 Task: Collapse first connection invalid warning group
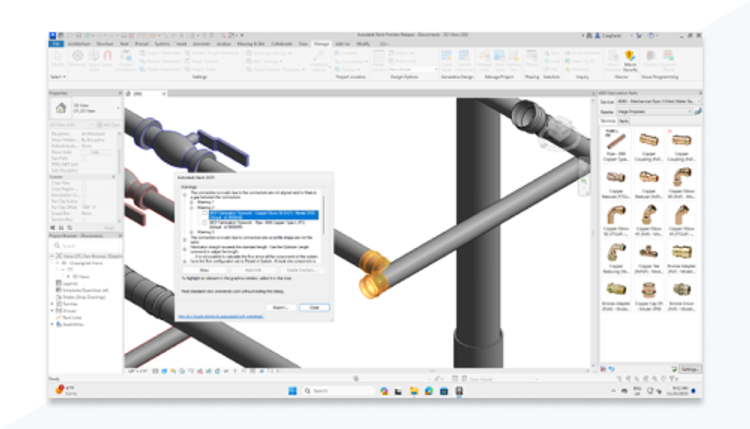point(185,194)
